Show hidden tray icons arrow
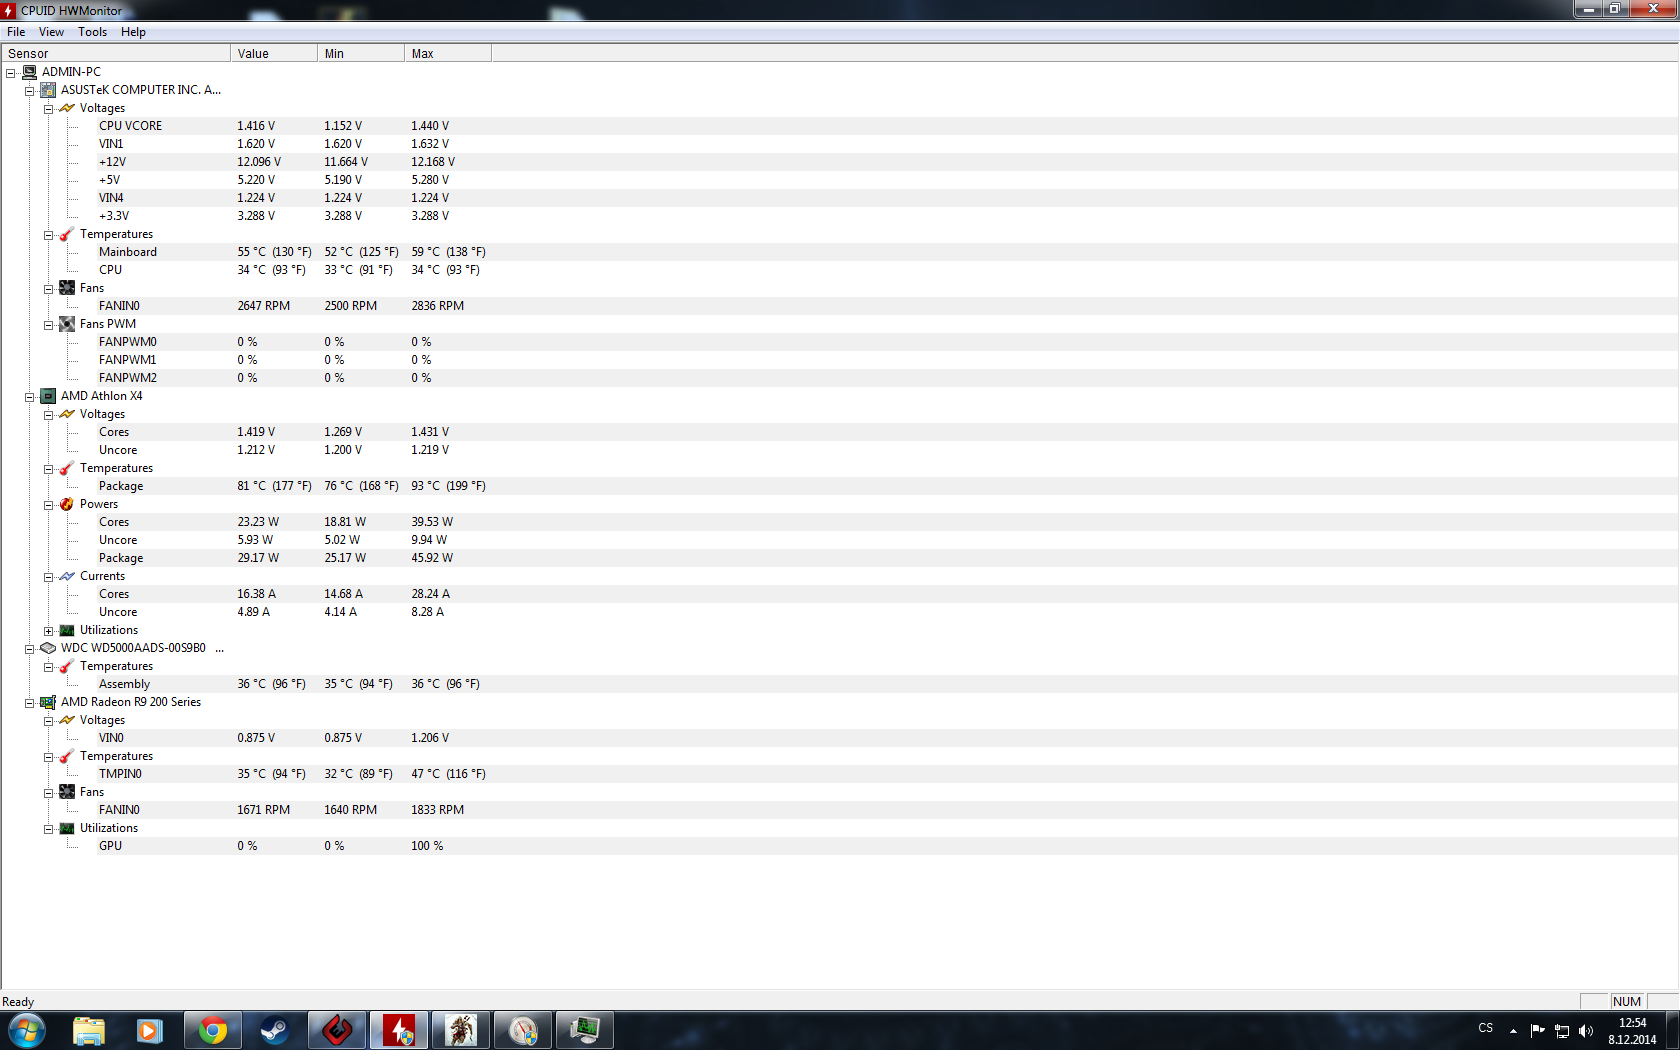1680x1050 pixels. point(1513,1031)
